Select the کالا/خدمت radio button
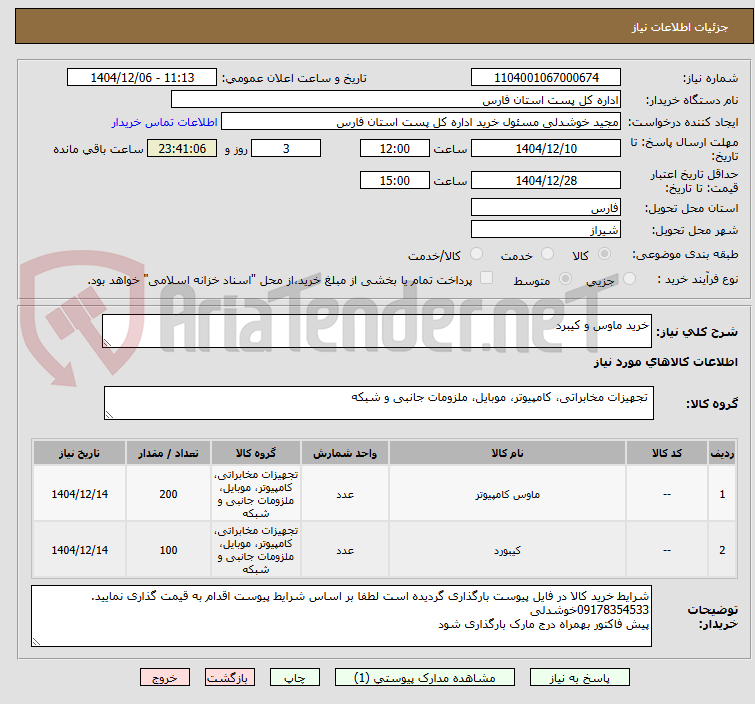Image resolution: width=755 pixels, height=704 pixels. click(476, 254)
